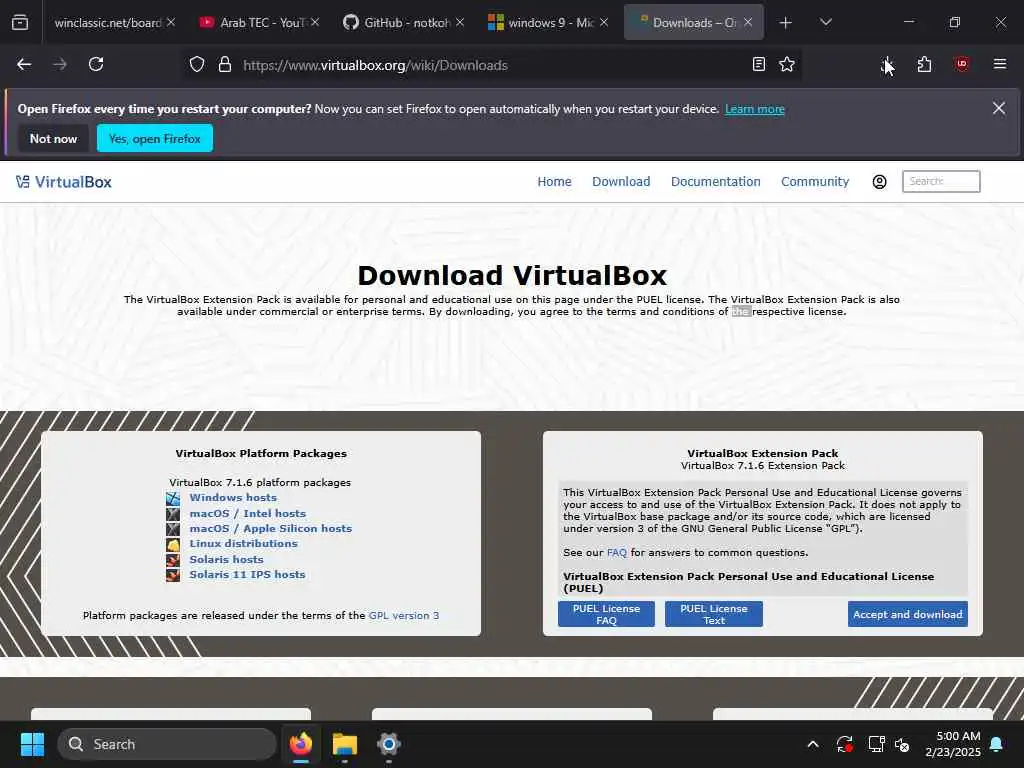
Task: Open tracking protection shield icon
Action: [x=197, y=65]
